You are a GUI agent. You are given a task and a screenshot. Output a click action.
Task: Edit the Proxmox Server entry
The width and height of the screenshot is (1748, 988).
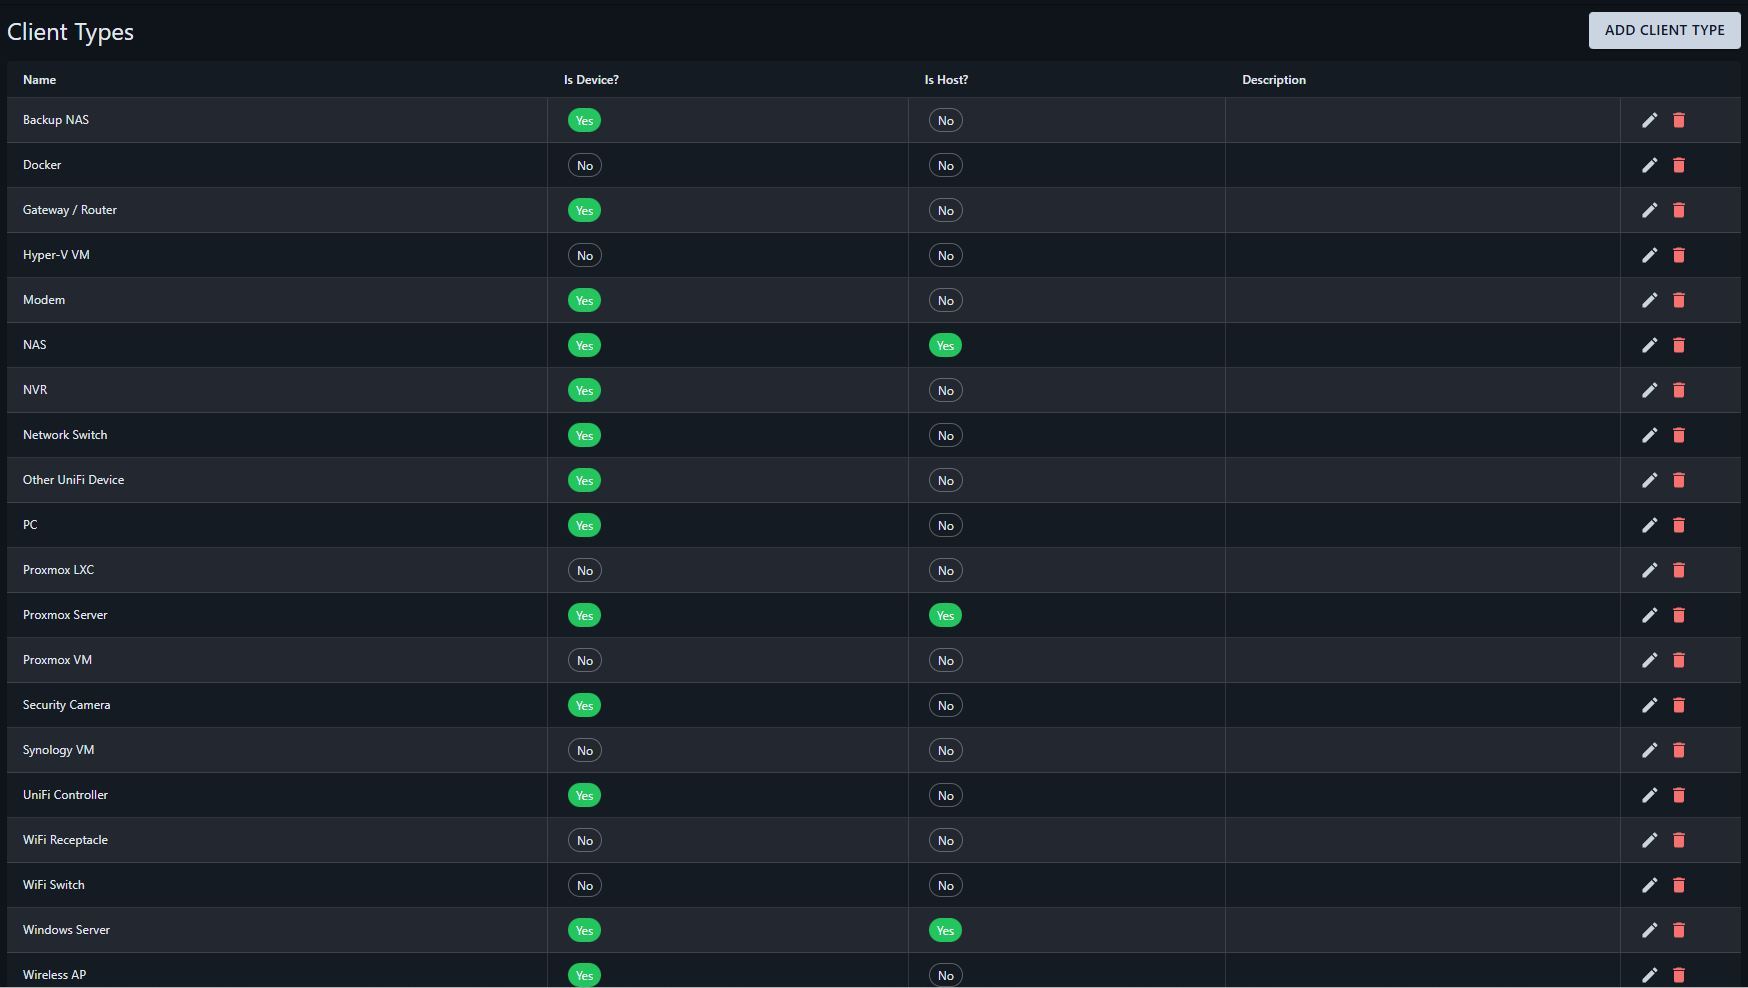point(1649,615)
